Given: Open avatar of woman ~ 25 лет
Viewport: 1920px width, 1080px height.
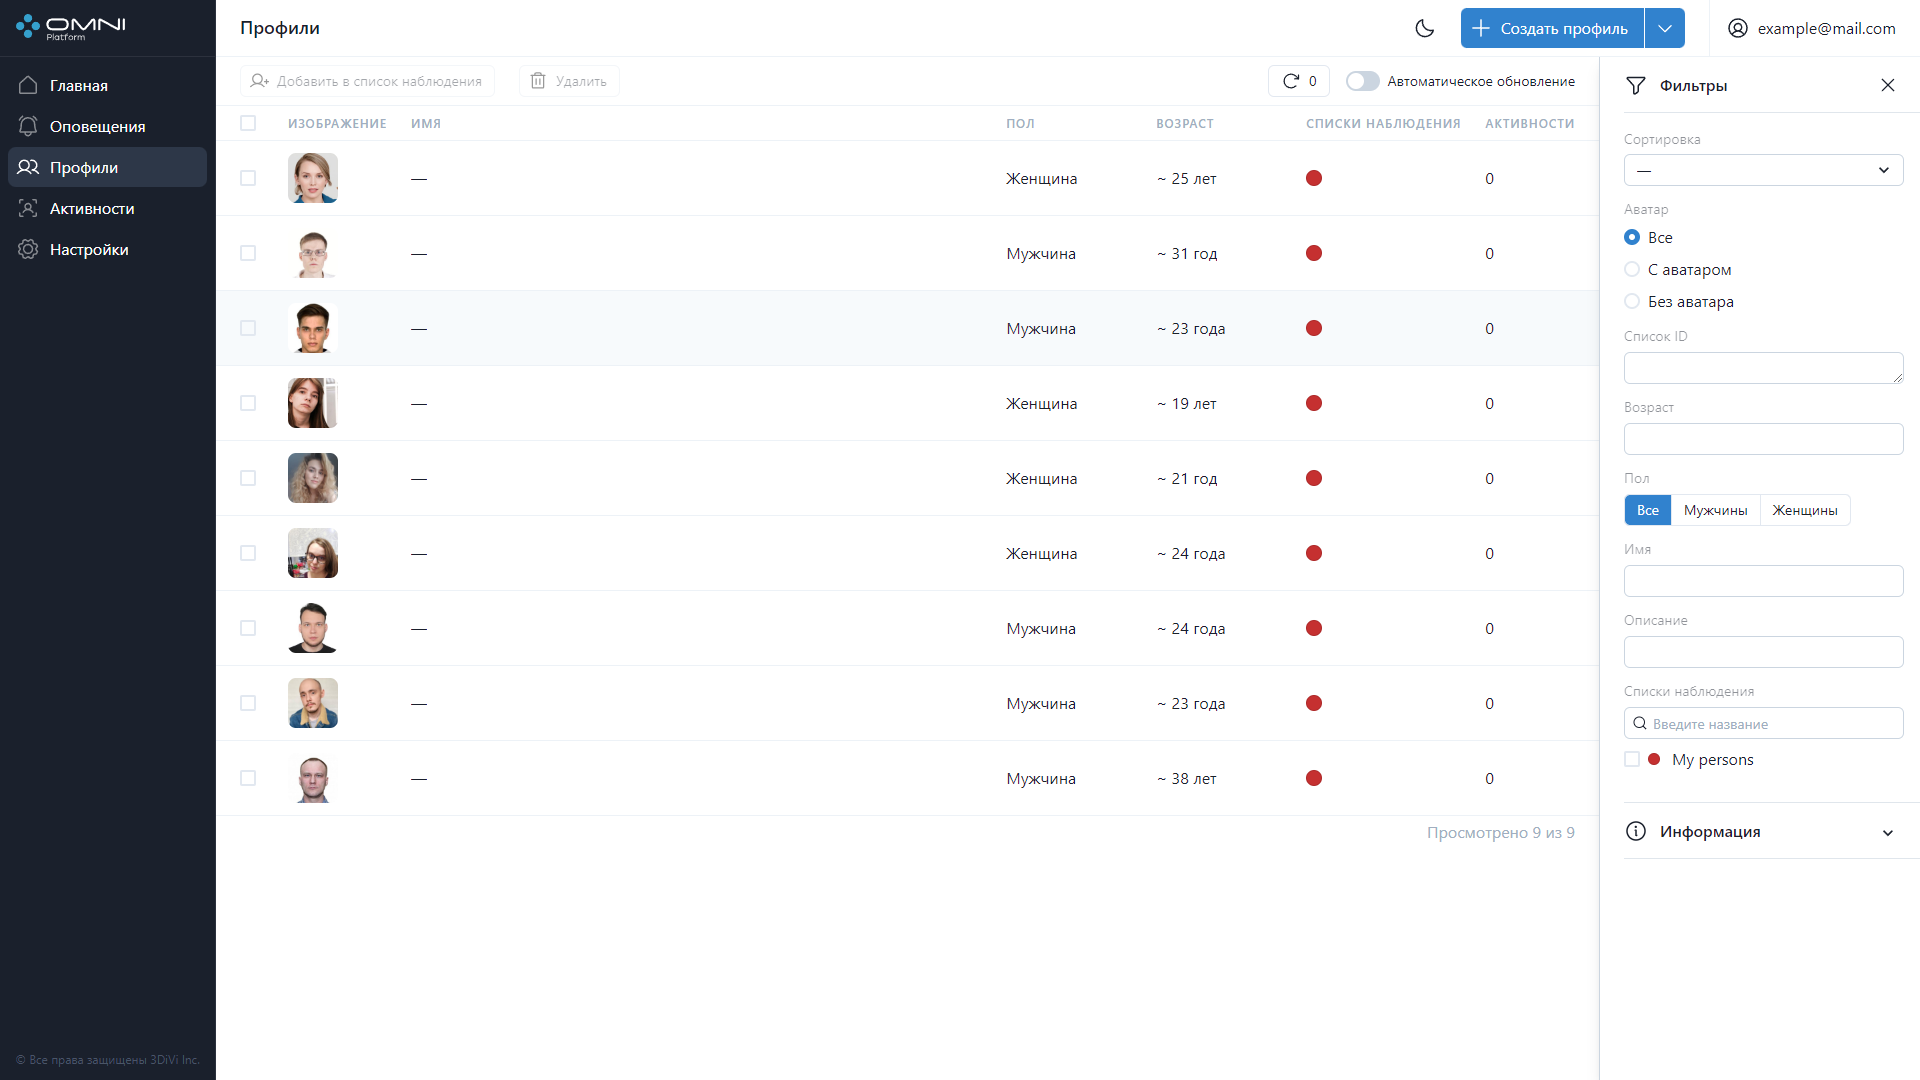Looking at the screenshot, I should tap(313, 178).
